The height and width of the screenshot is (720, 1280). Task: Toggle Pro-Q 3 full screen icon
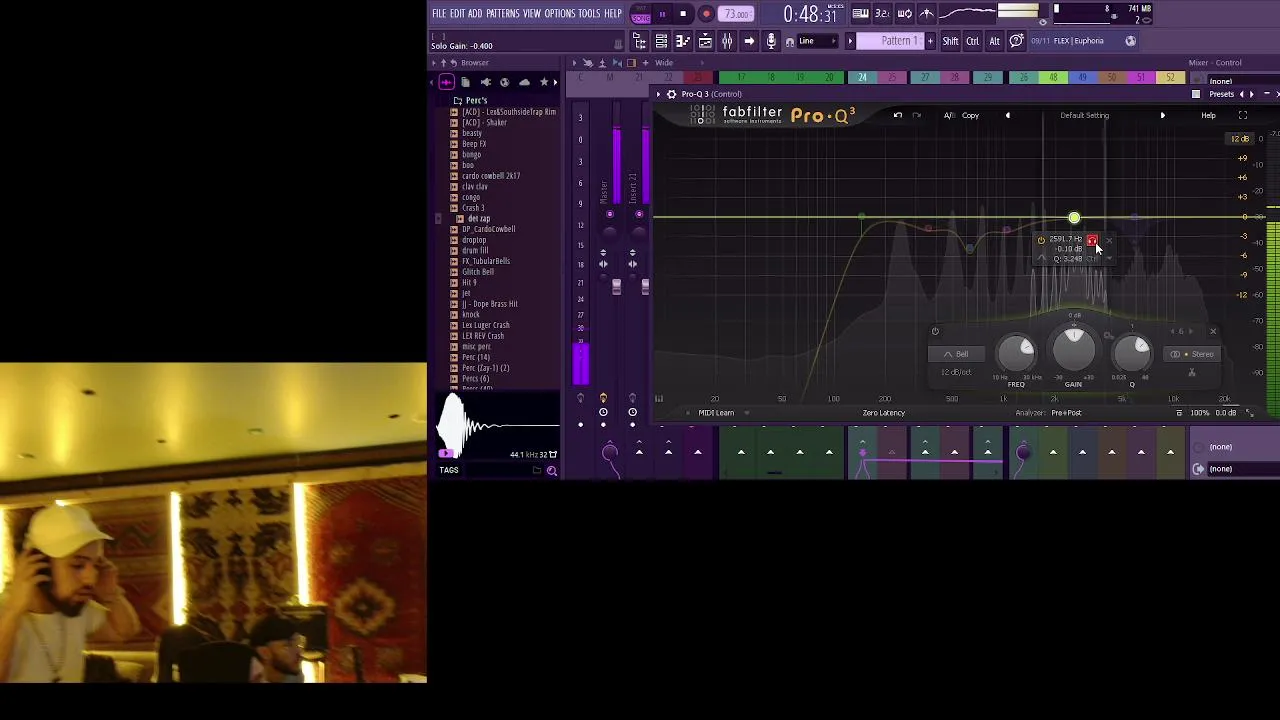1243,115
